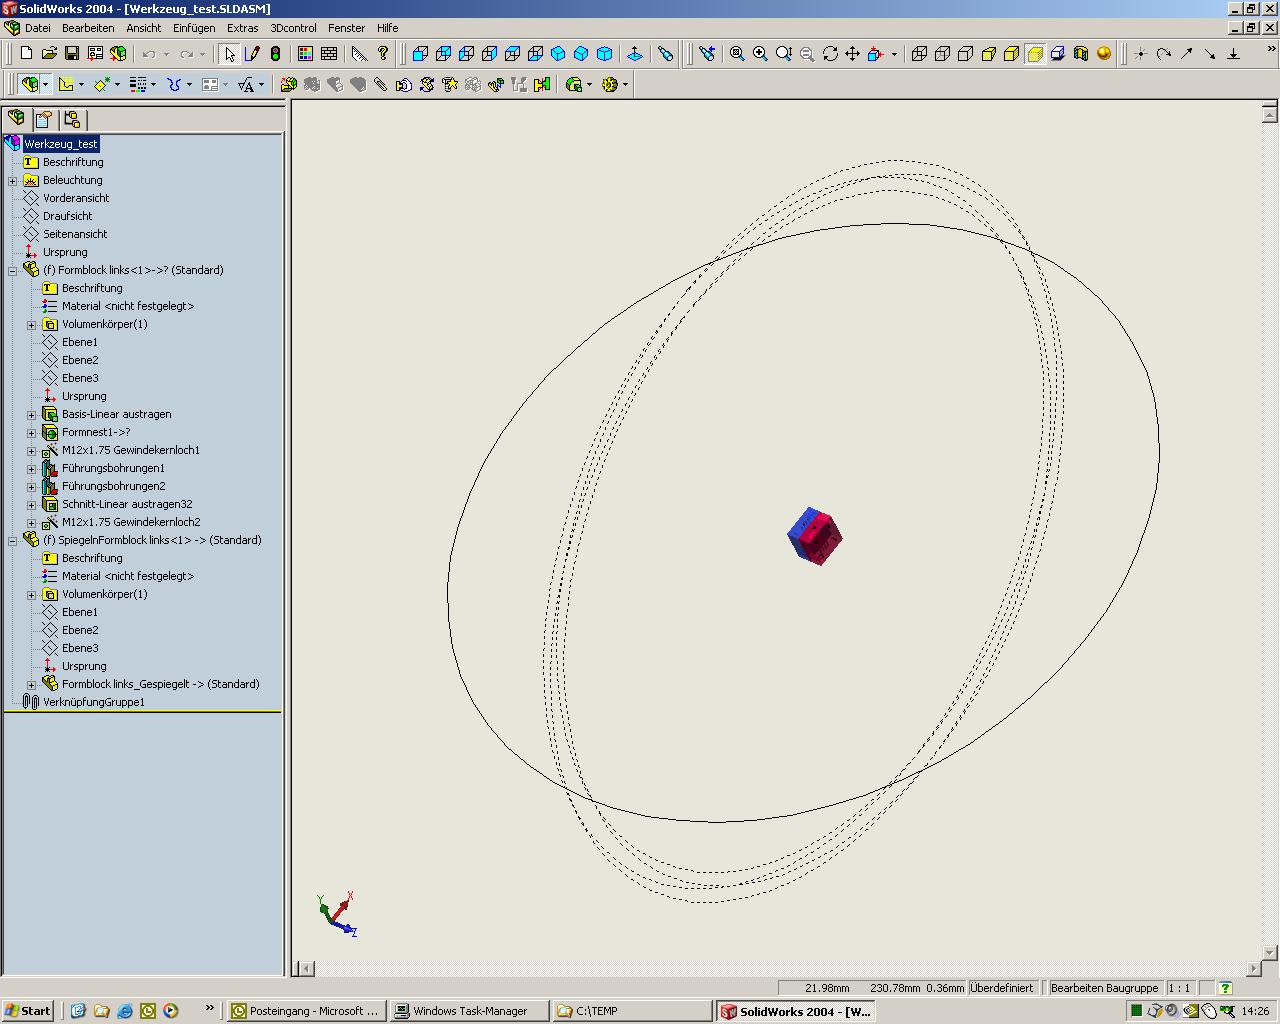Click the Measure ruler icon
The image size is (1280, 1024).
tap(359, 54)
